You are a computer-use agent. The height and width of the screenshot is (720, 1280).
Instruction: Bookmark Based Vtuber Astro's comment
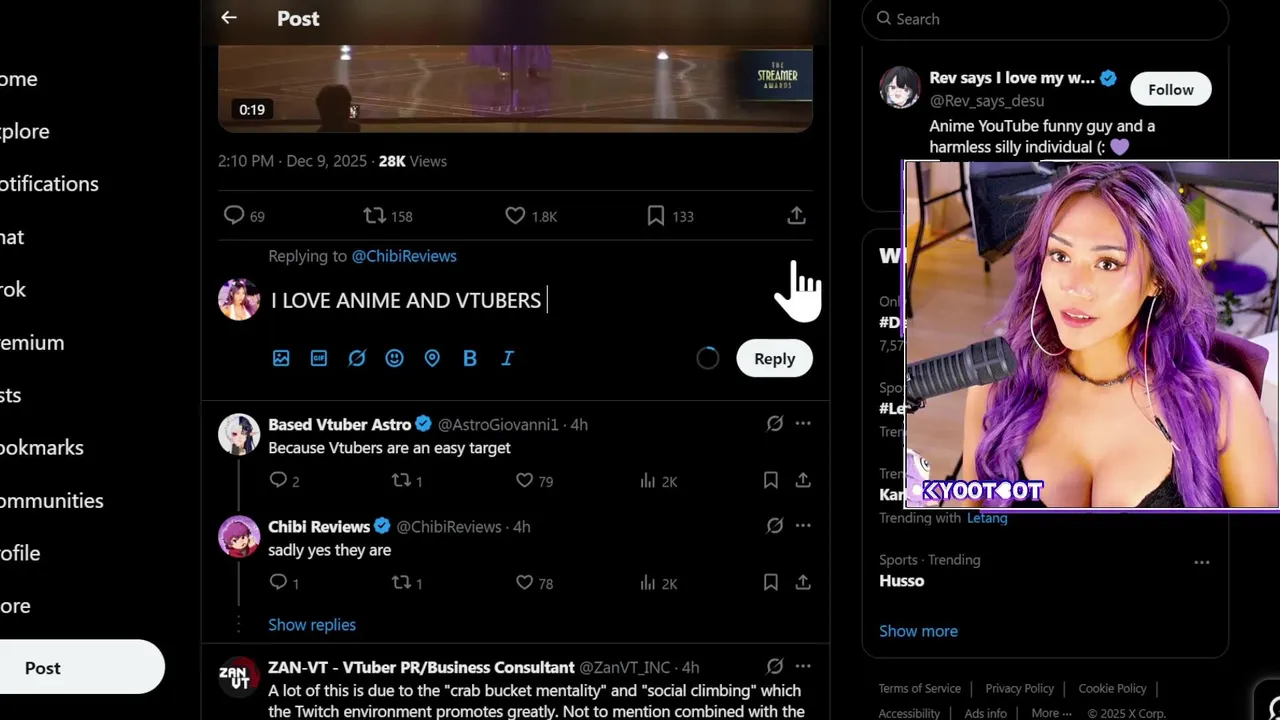(x=770, y=481)
